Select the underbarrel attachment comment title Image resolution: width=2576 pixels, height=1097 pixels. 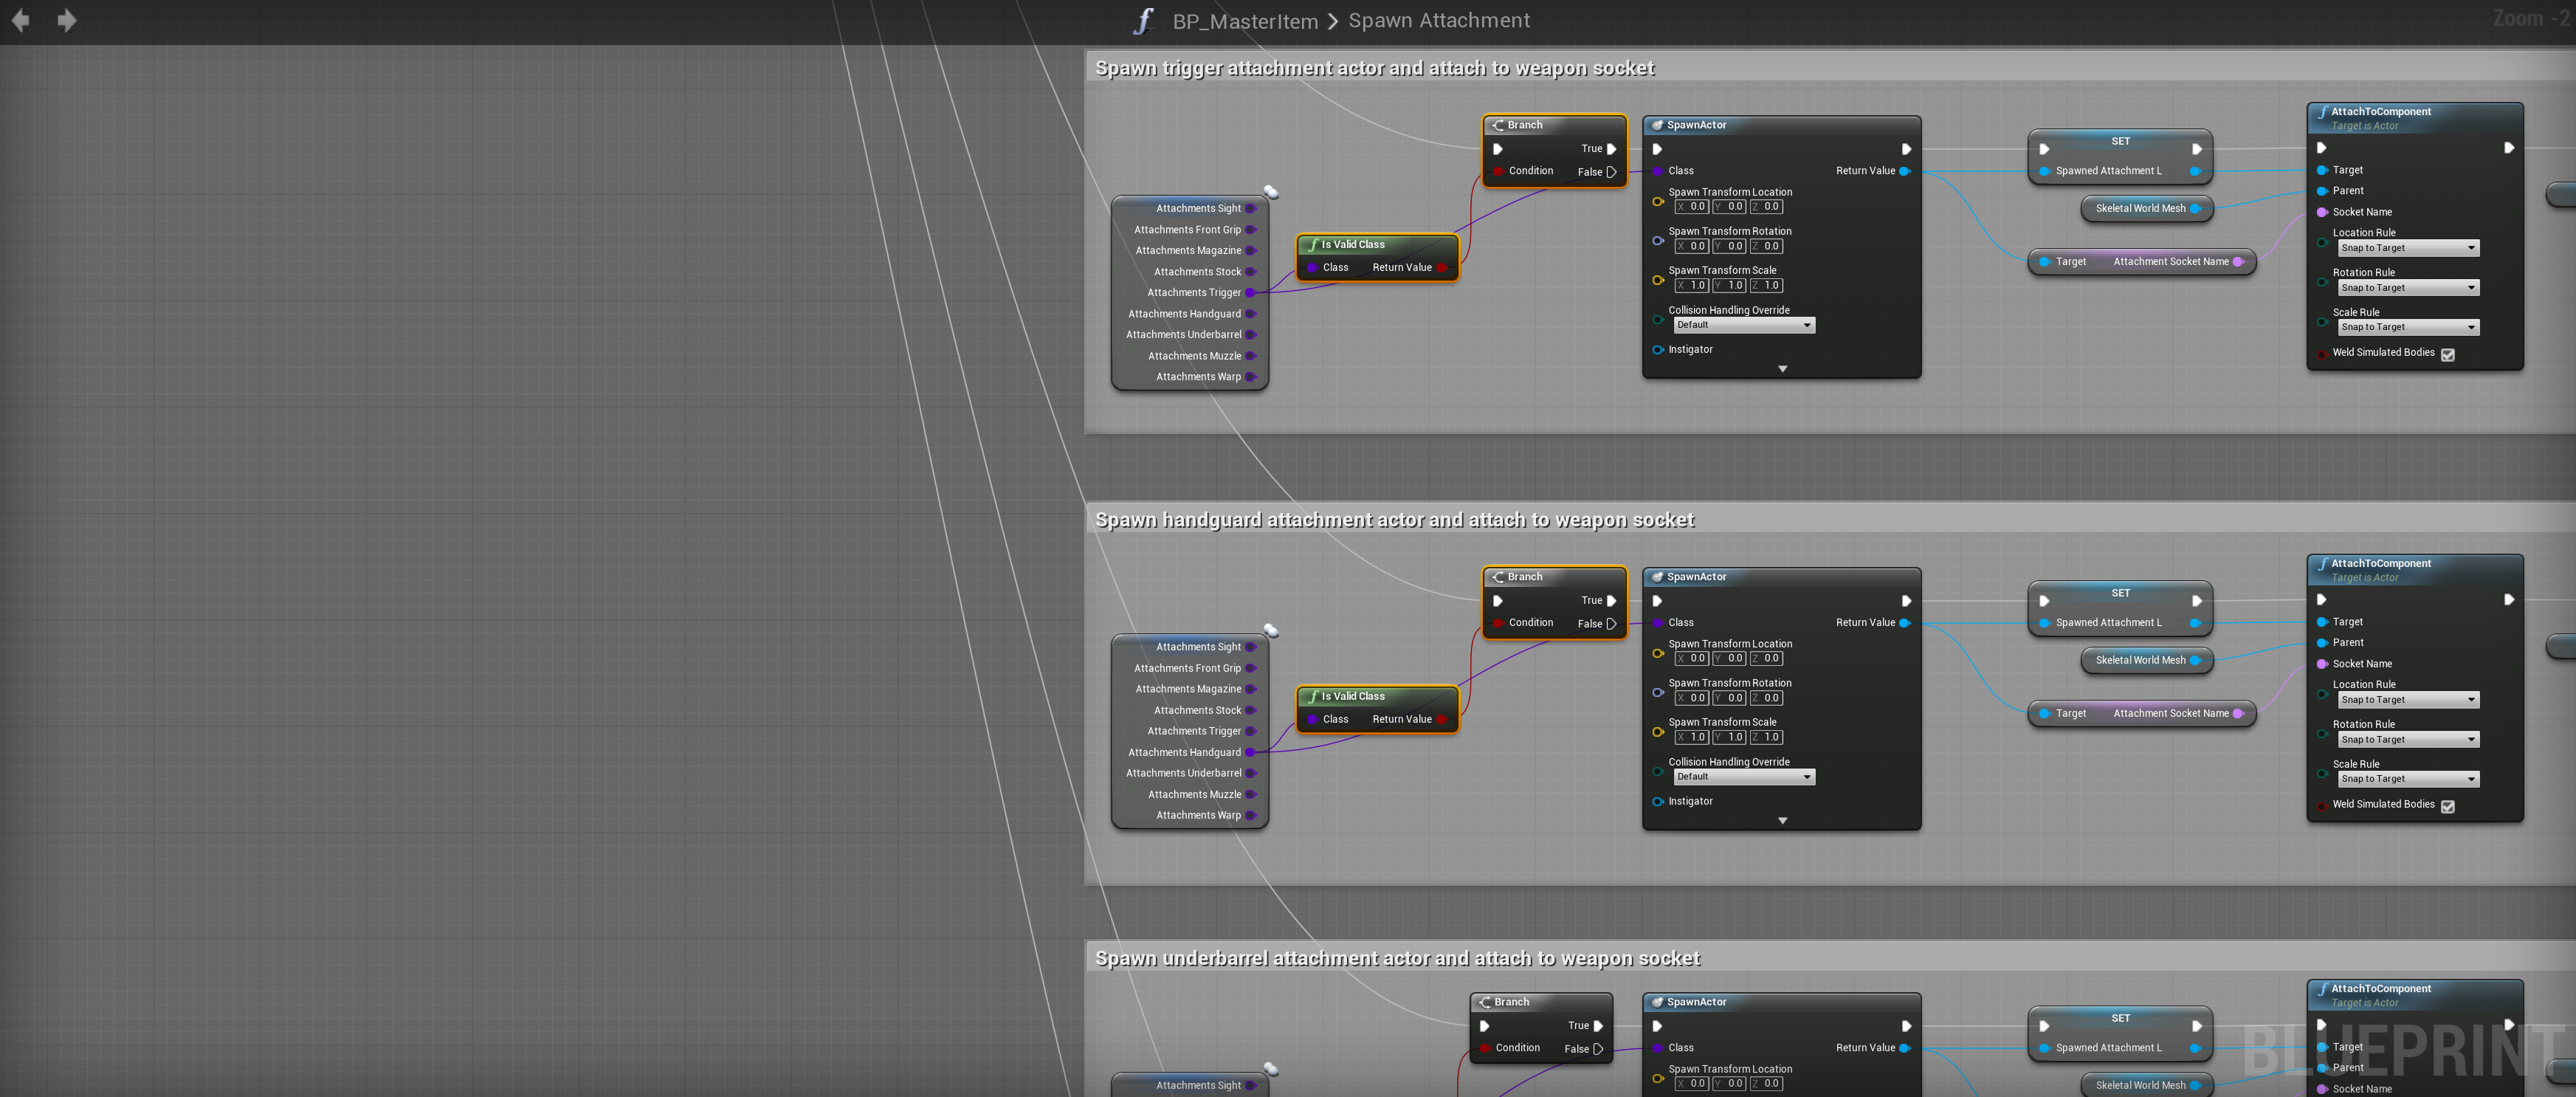click(1397, 958)
